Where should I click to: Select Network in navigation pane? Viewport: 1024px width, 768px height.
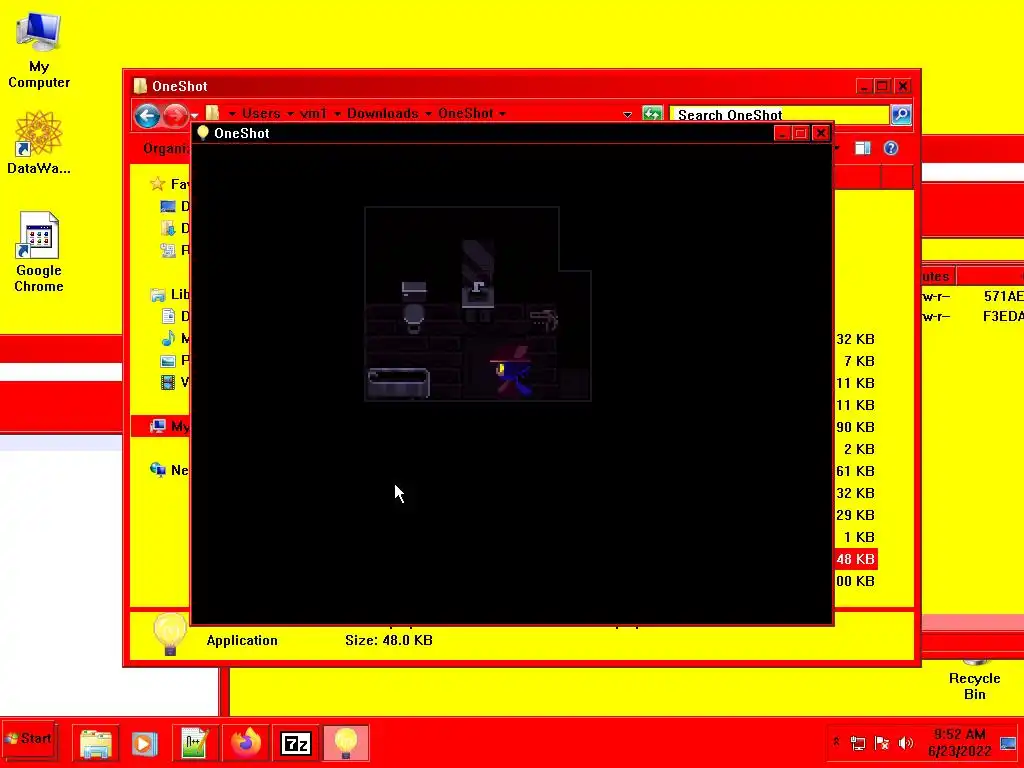point(170,470)
